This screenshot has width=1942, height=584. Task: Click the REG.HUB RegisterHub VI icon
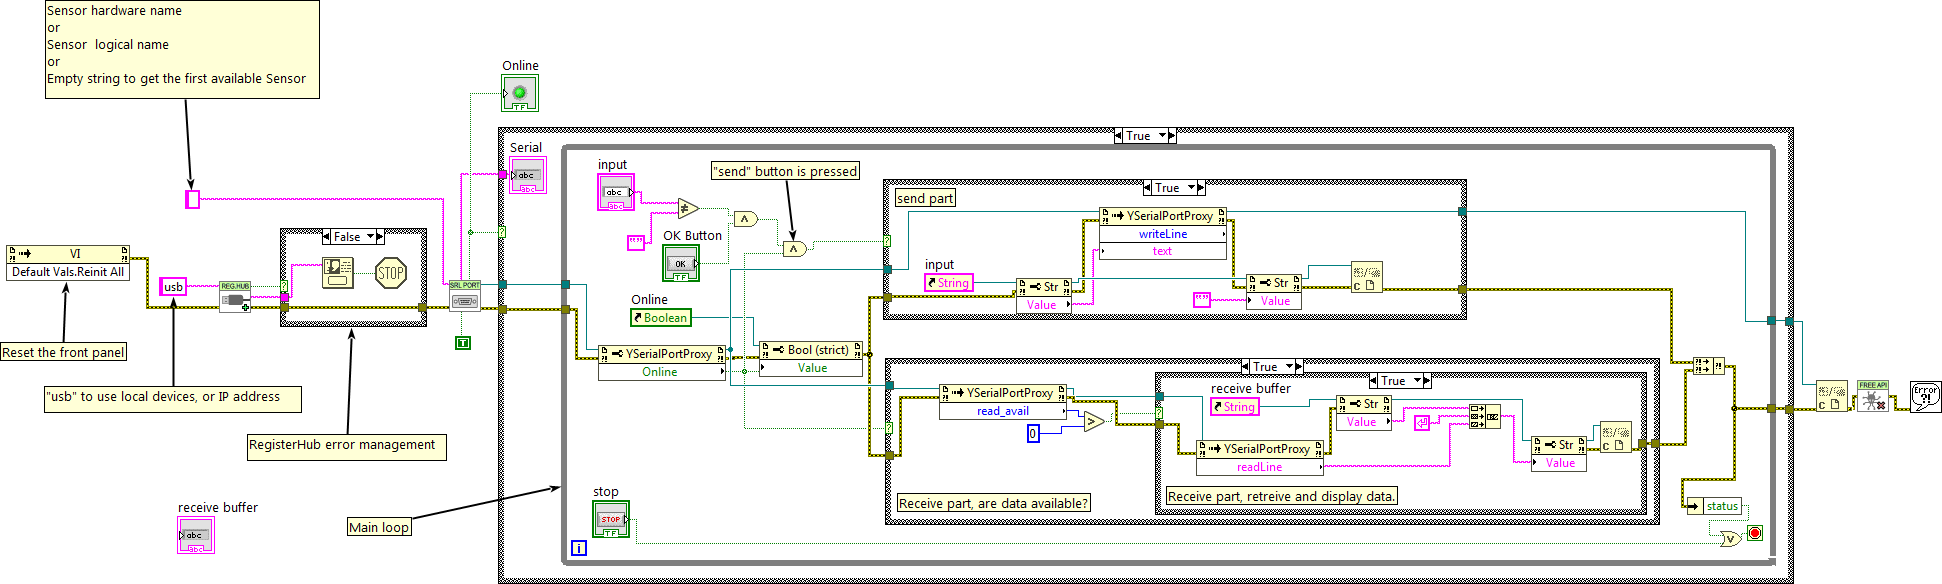[235, 297]
